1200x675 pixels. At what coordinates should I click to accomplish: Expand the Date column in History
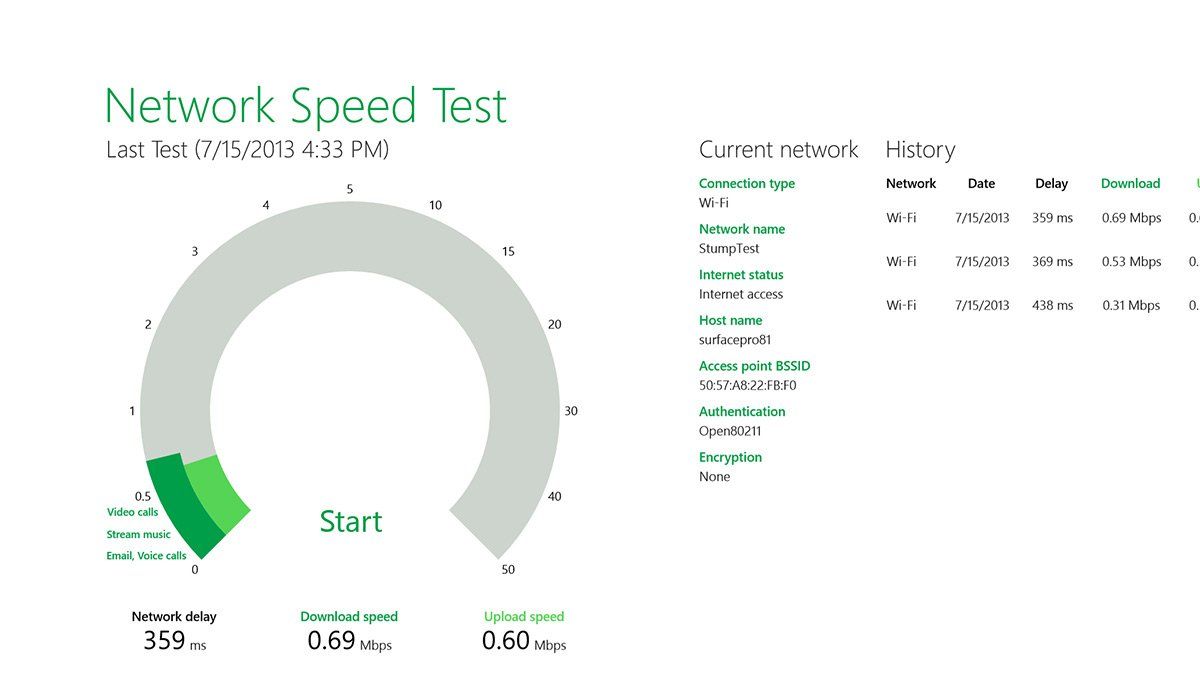click(x=981, y=183)
